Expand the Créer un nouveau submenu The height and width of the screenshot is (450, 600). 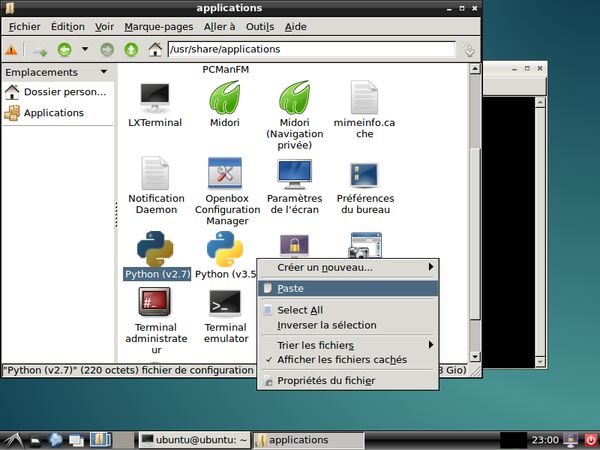(347, 267)
